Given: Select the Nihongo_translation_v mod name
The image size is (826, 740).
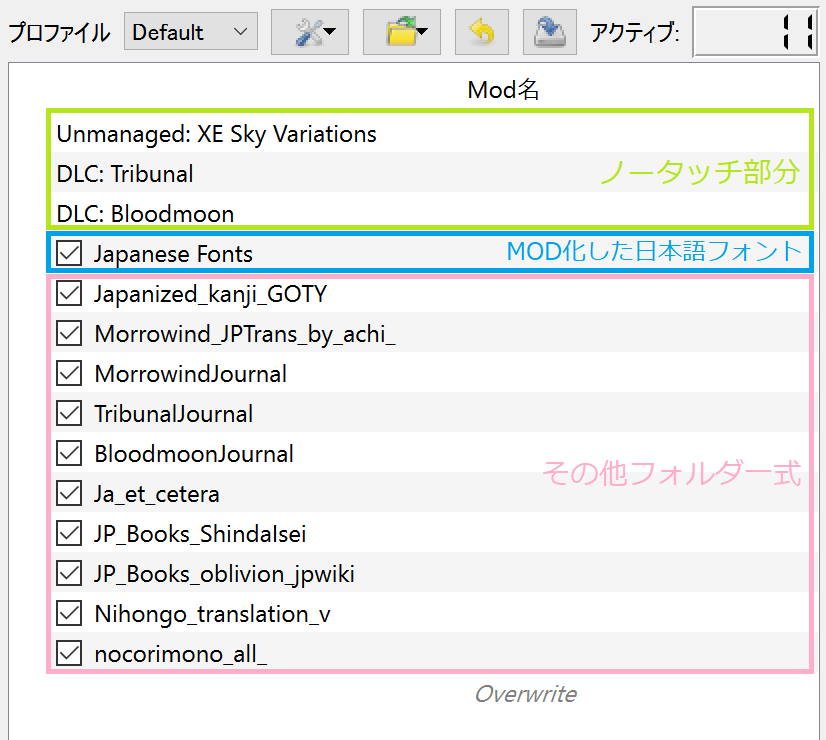Looking at the screenshot, I should tap(212, 614).
